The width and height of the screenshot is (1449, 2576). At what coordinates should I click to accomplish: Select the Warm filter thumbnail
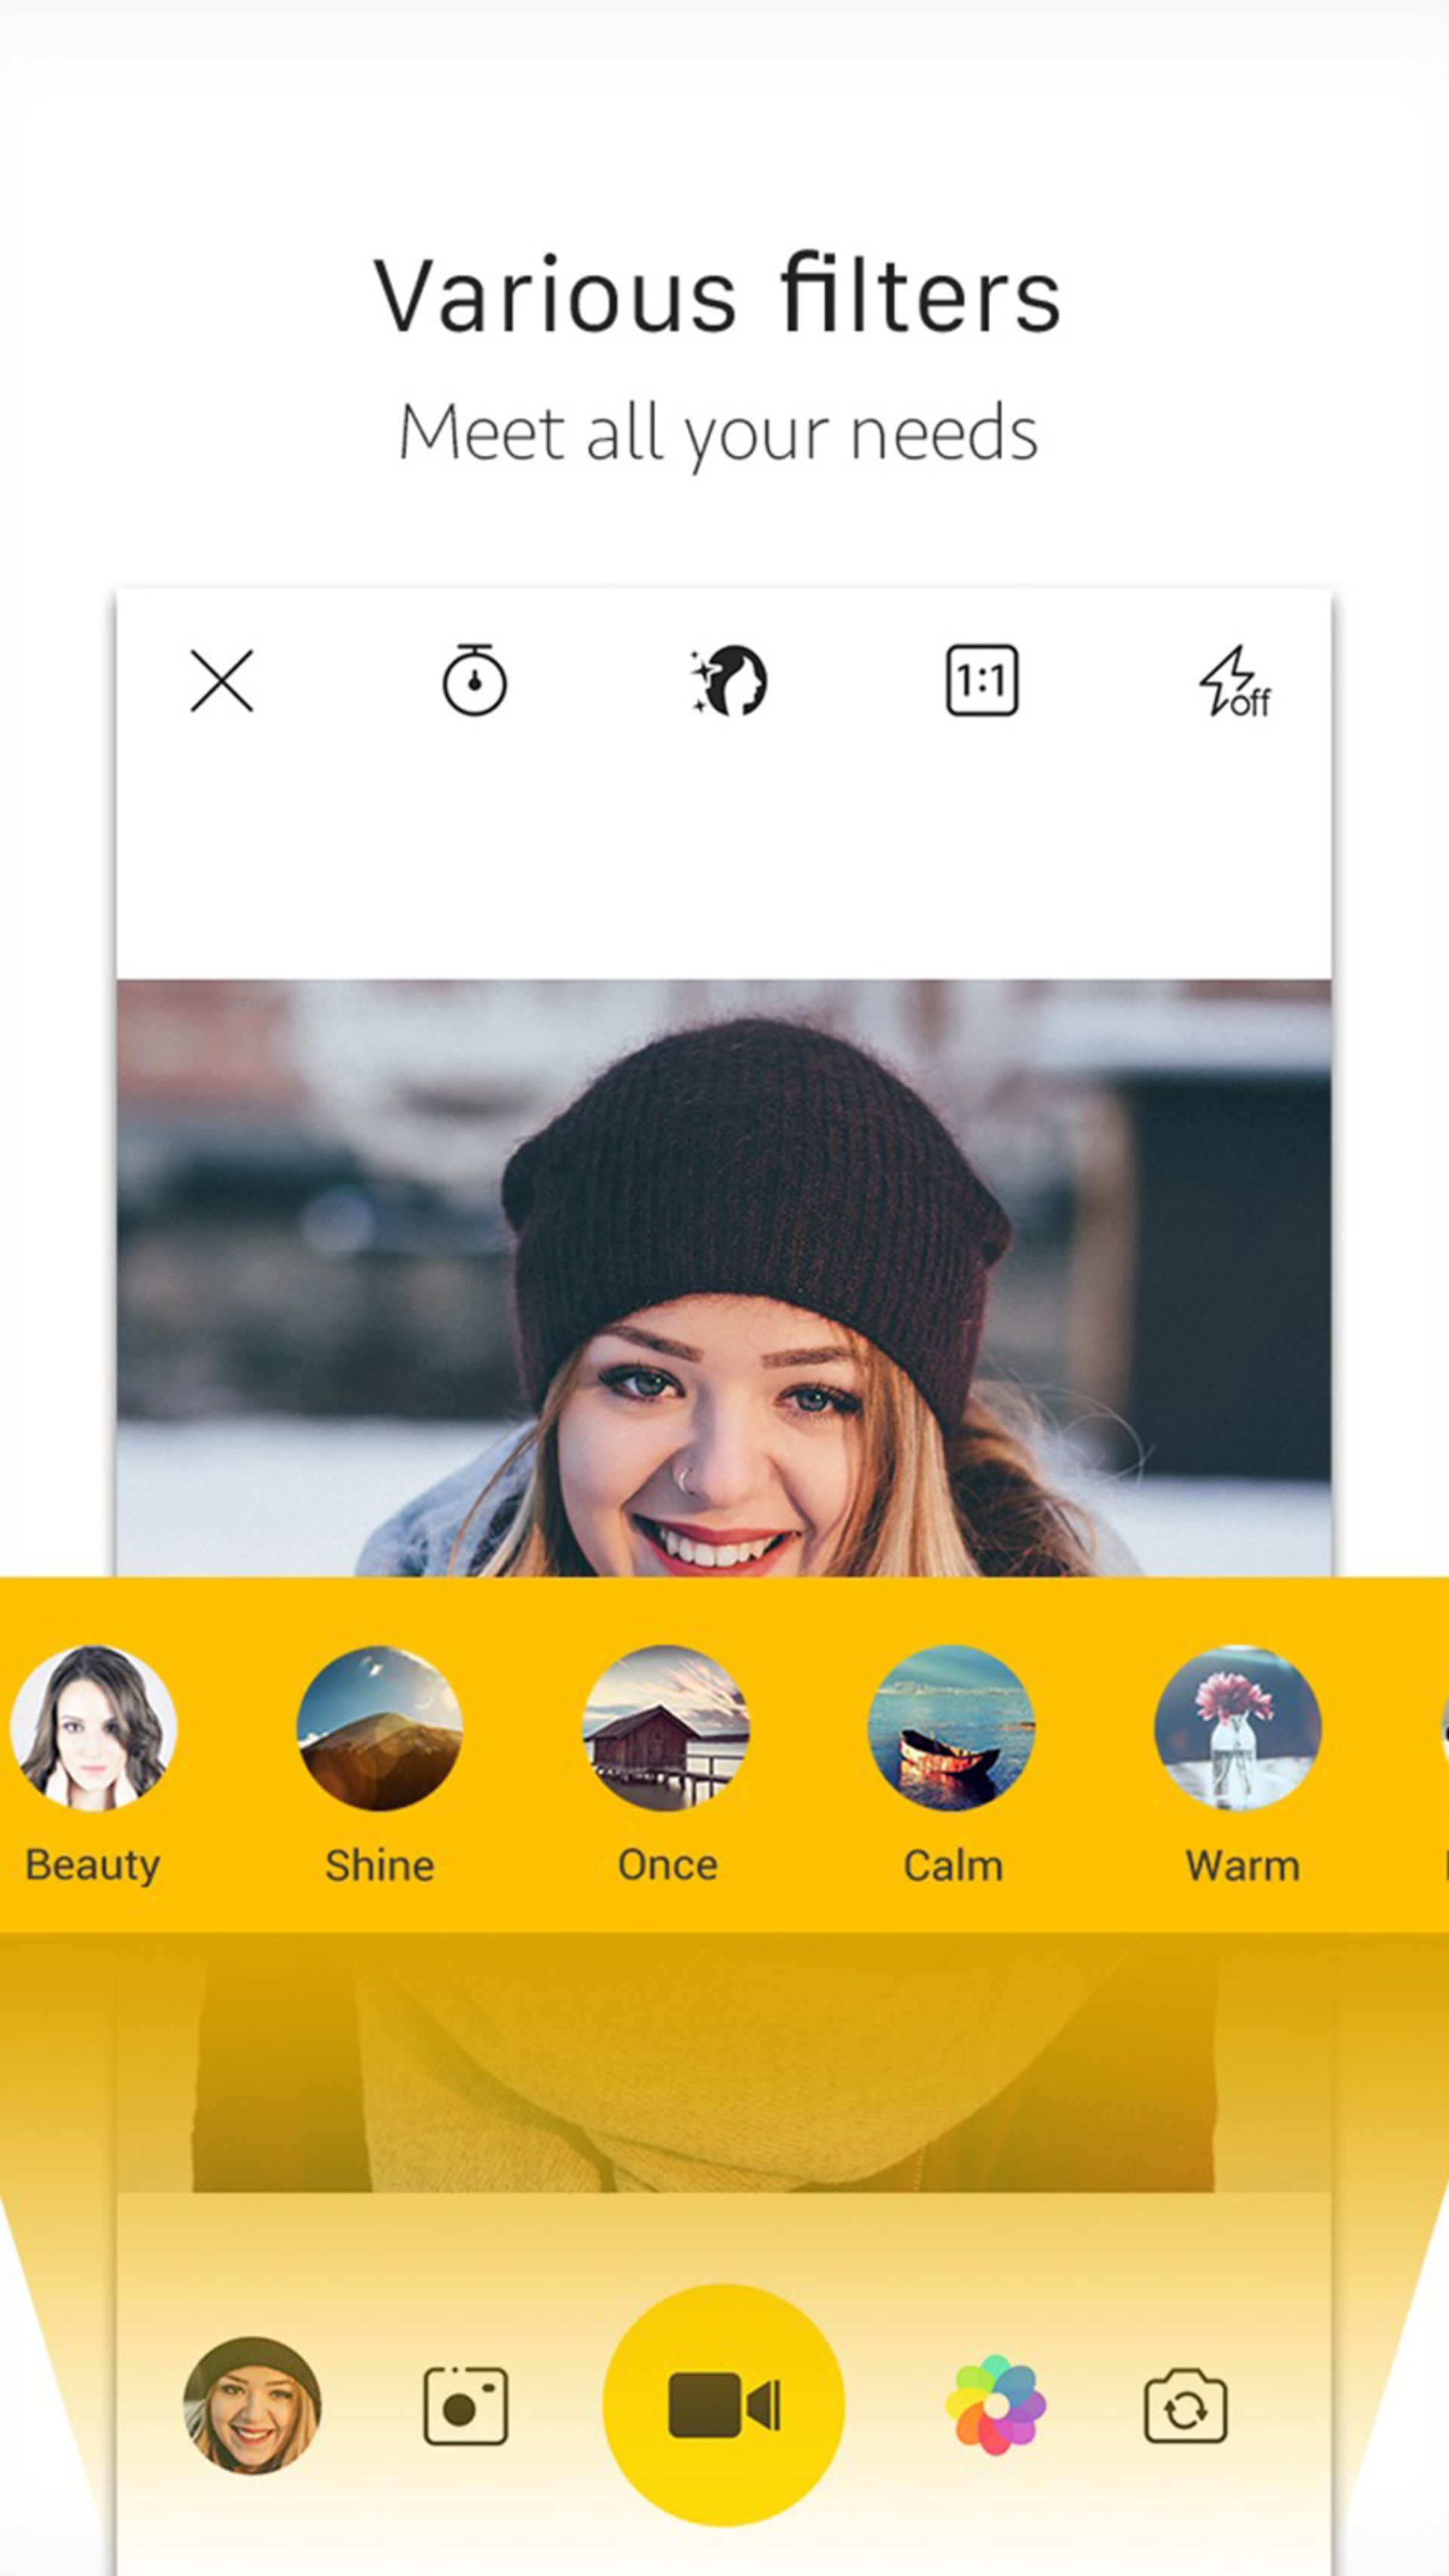tap(1238, 1728)
